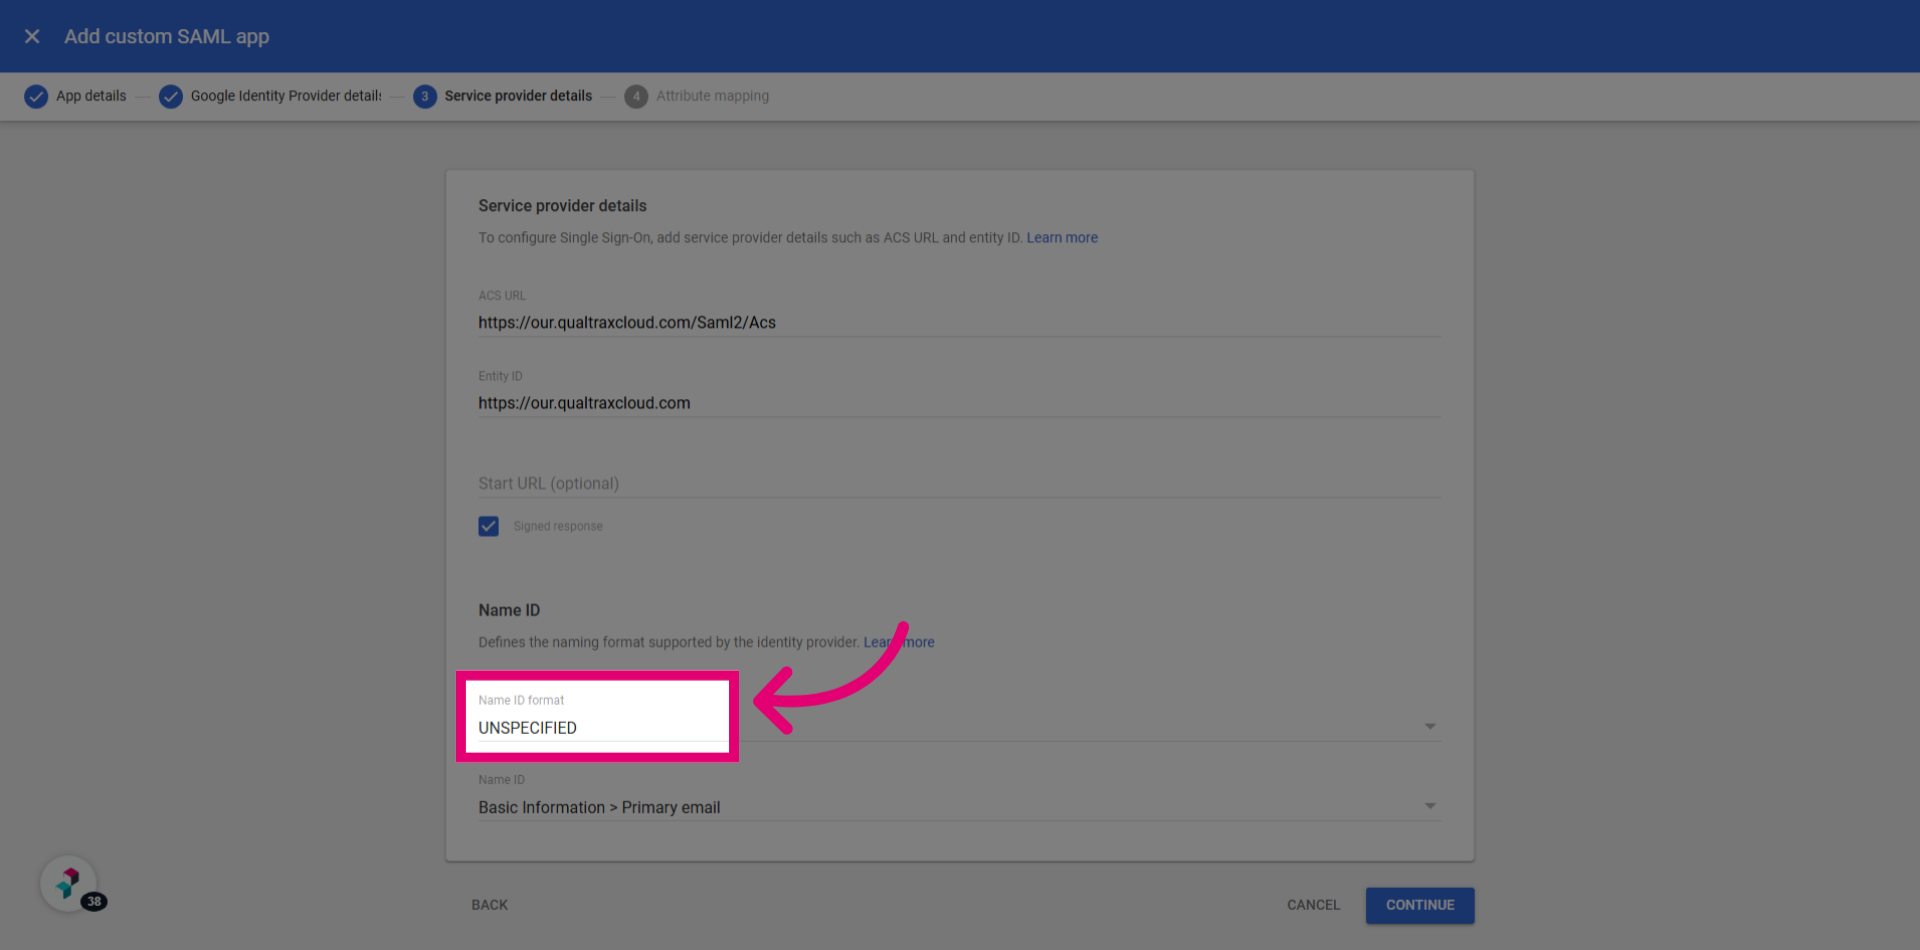Click the Google Identity Provider step checkmark icon
Image resolution: width=1920 pixels, height=950 pixels.
pyautogui.click(x=171, y=96)
